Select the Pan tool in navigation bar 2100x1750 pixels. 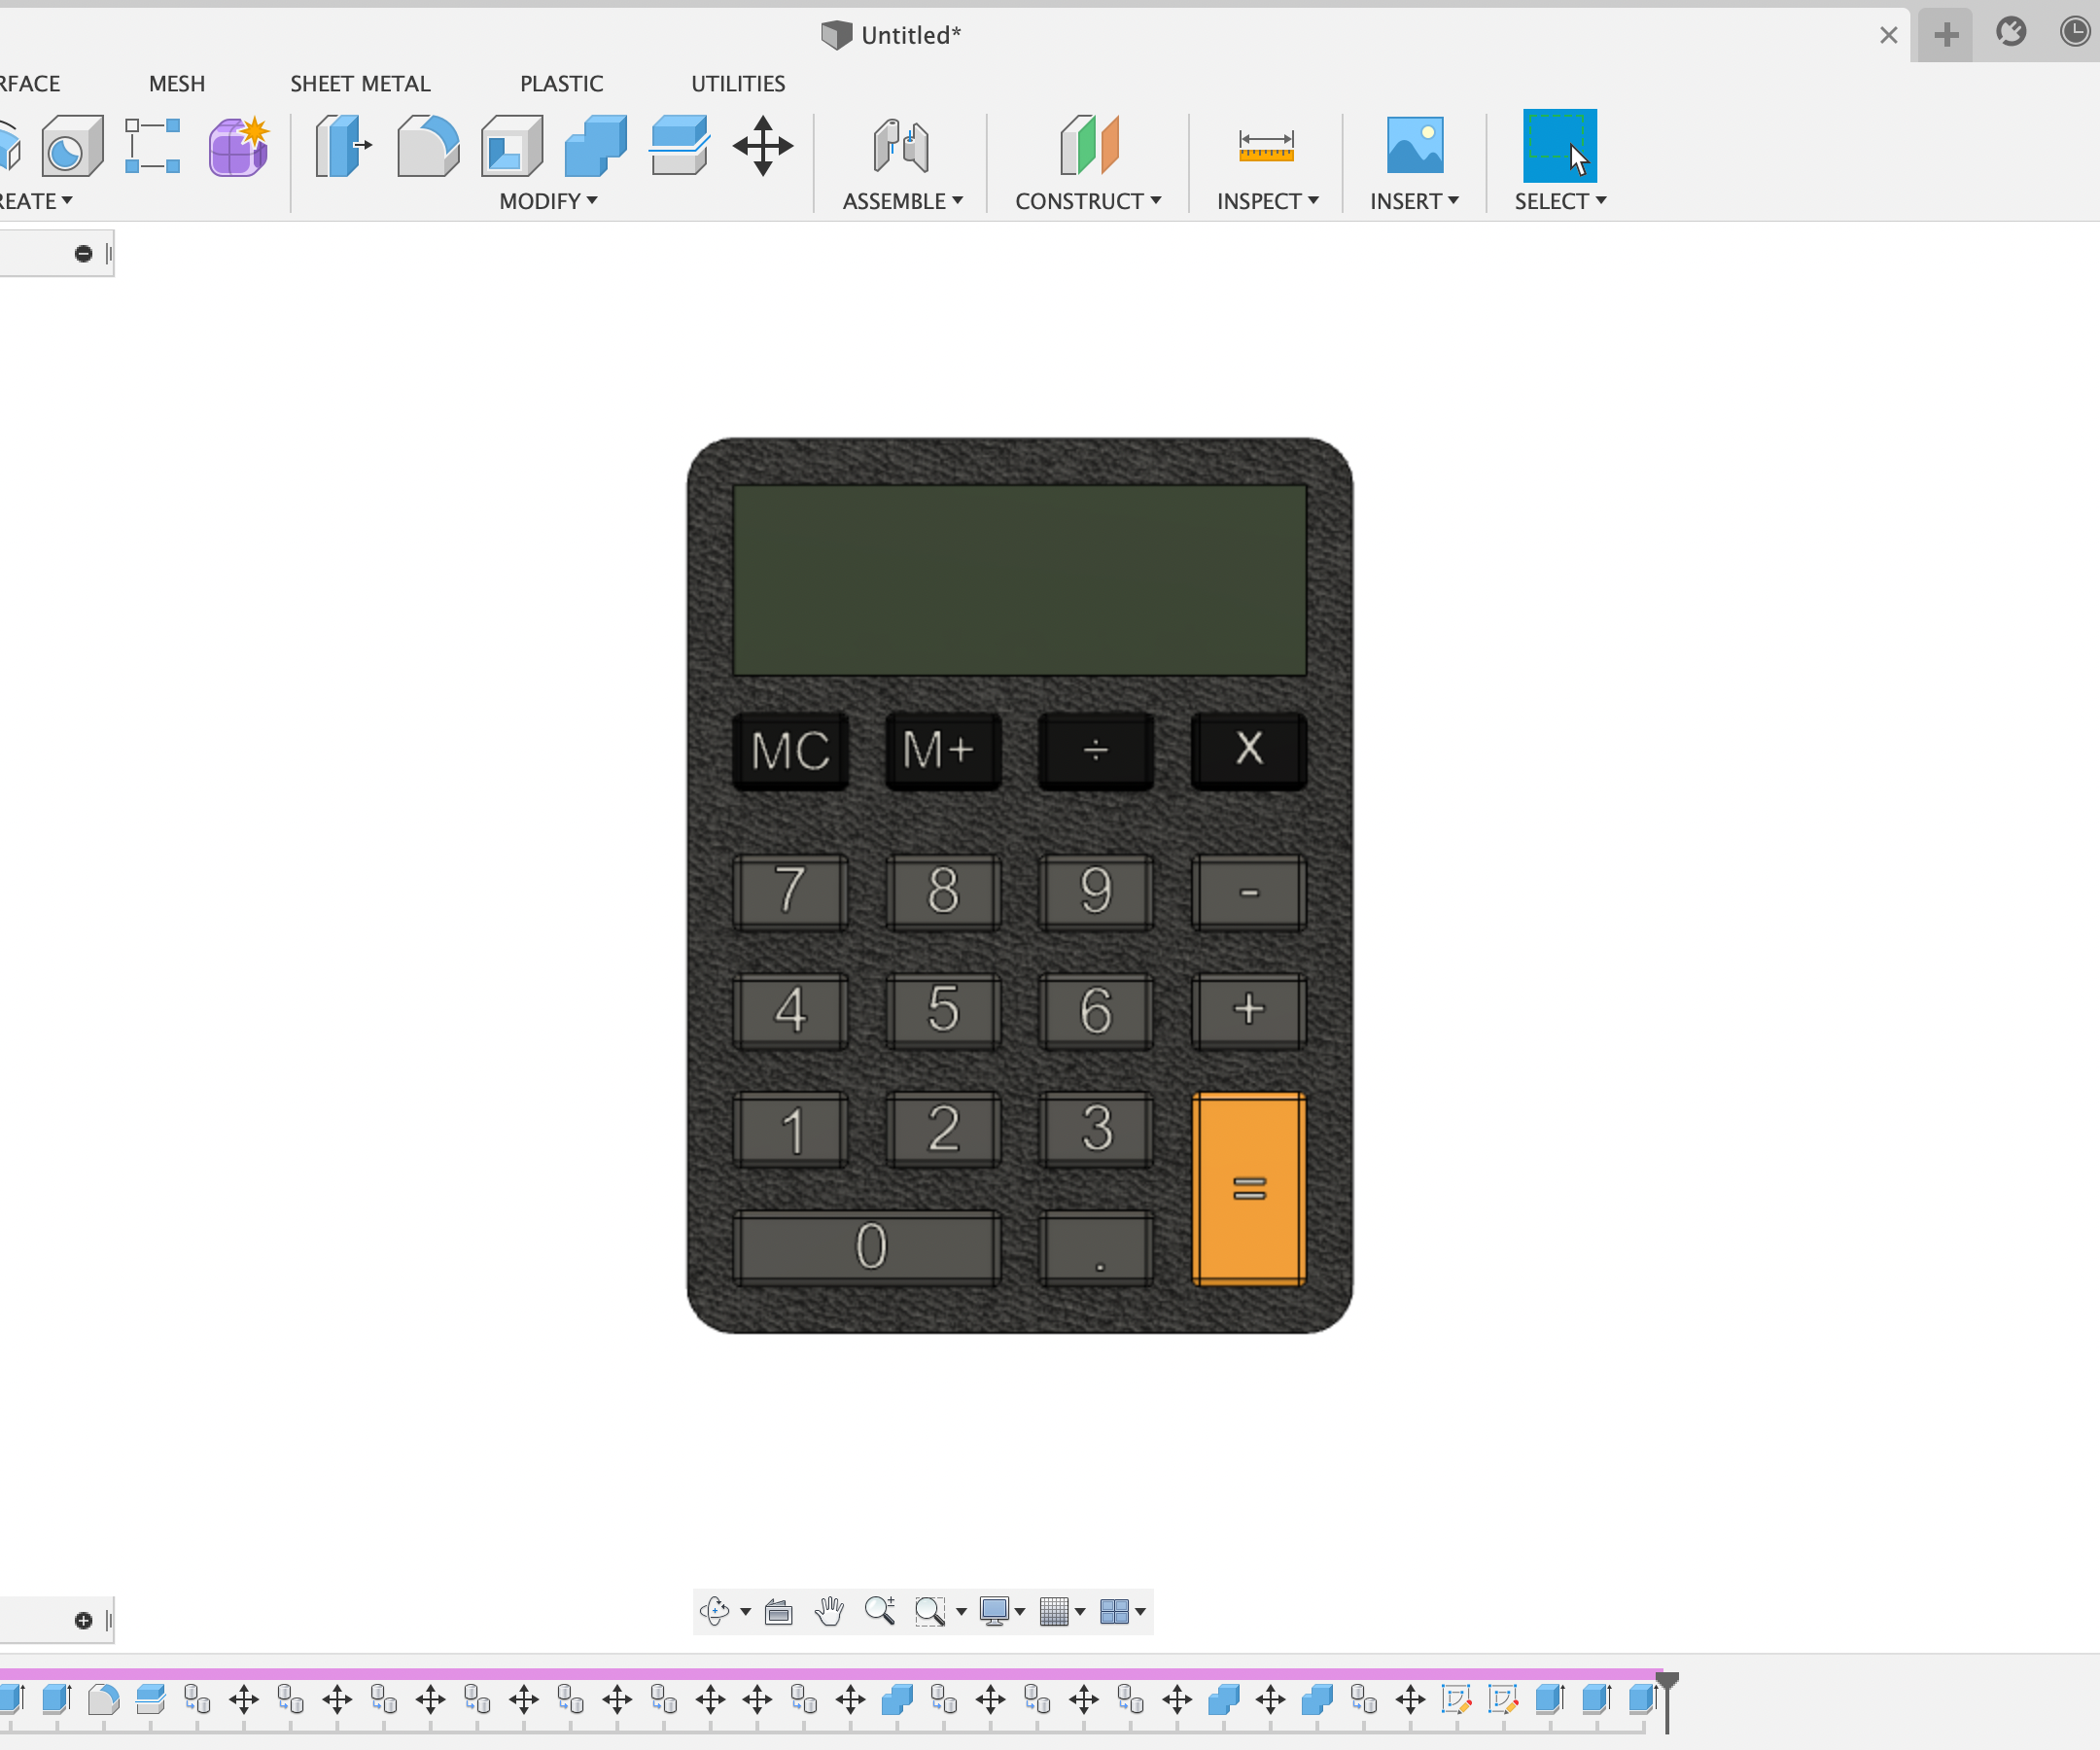tap(830, 1611)
